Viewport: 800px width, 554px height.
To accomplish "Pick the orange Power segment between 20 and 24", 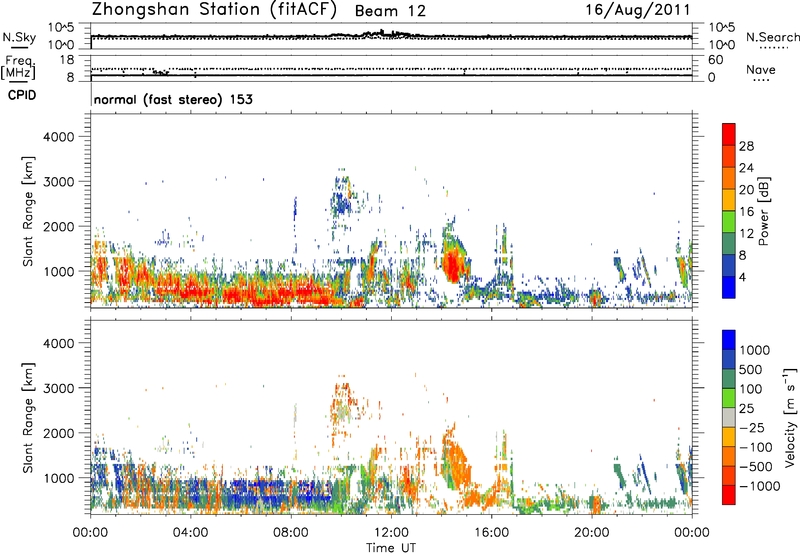I will pos(729,178).
